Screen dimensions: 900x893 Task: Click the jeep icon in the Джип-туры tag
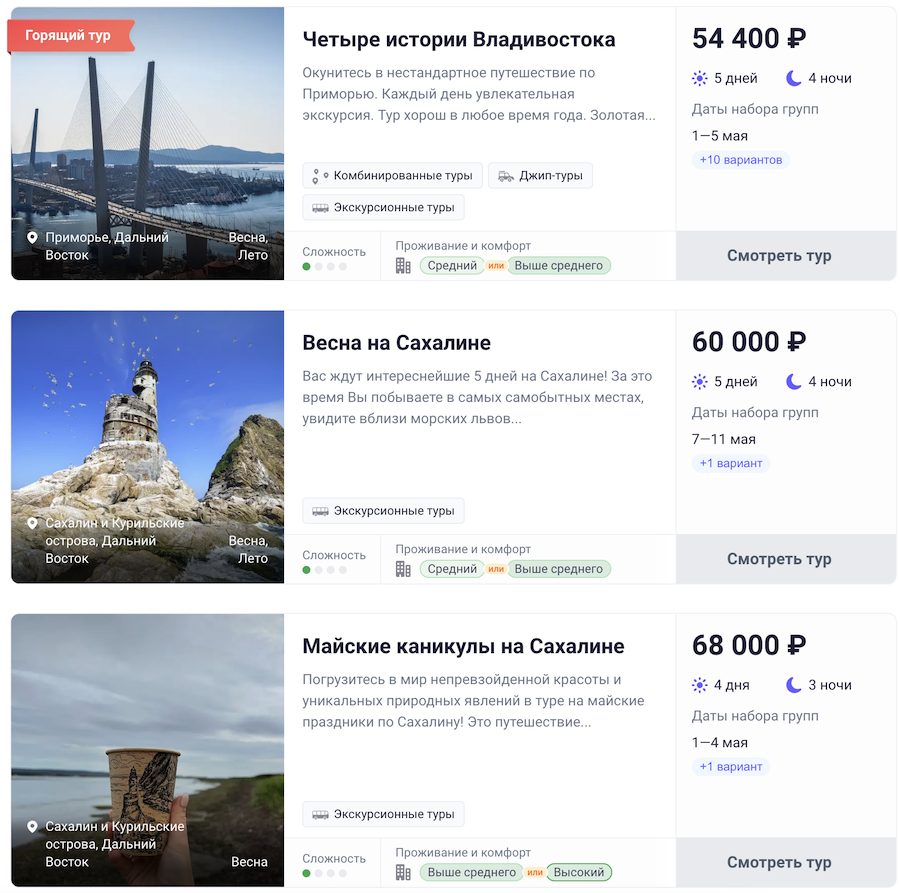pyautogui.click(x=506, y=176)
